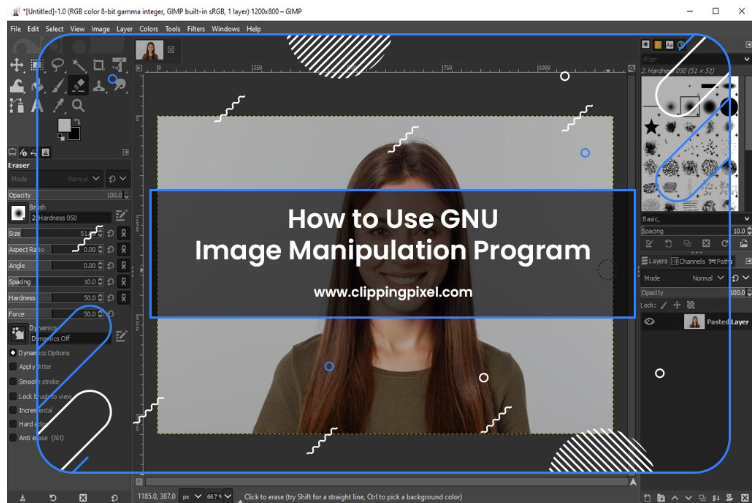This screenshot has width=752, height=503.
Task: Select the Free Select lasso tool
Action: (58, 65)
